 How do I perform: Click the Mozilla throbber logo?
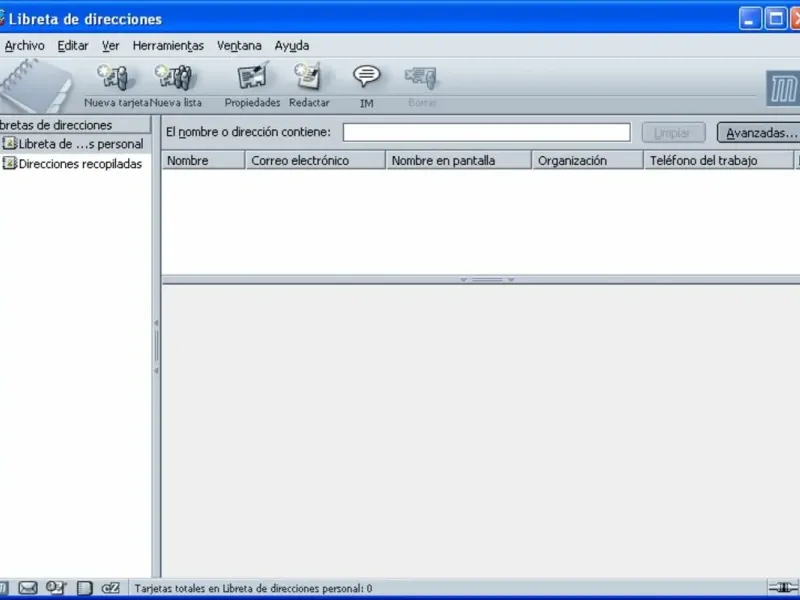784,89
